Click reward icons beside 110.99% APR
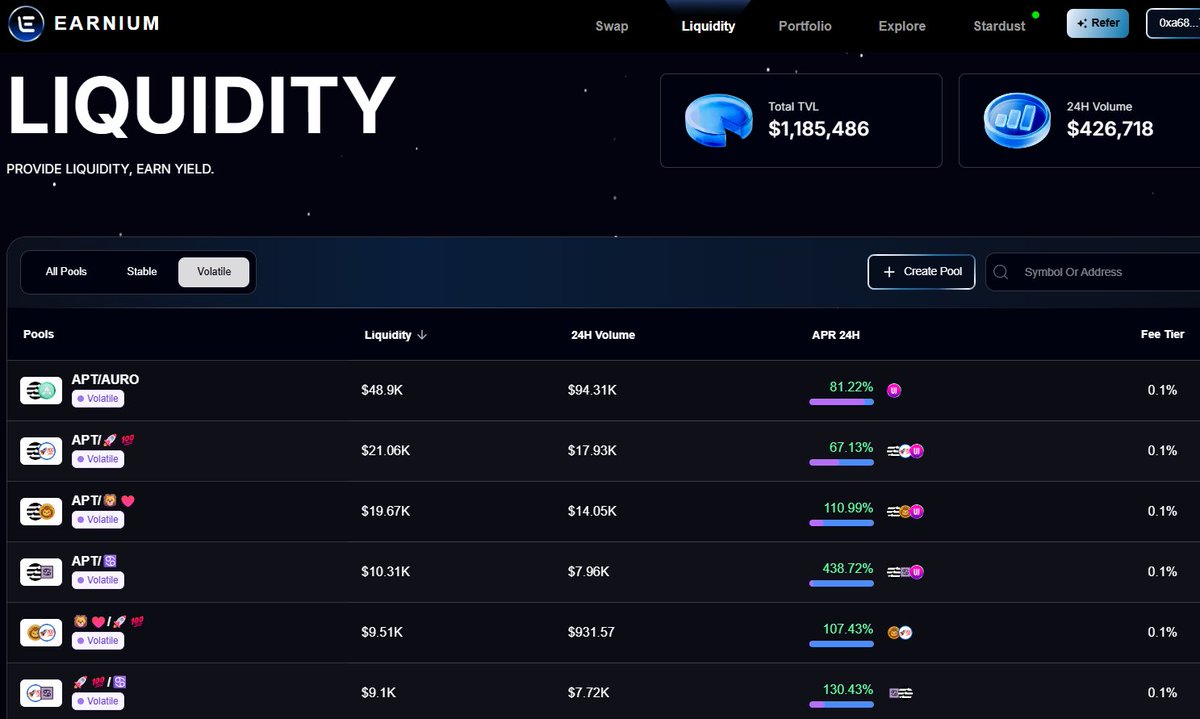 pos(905,511)
